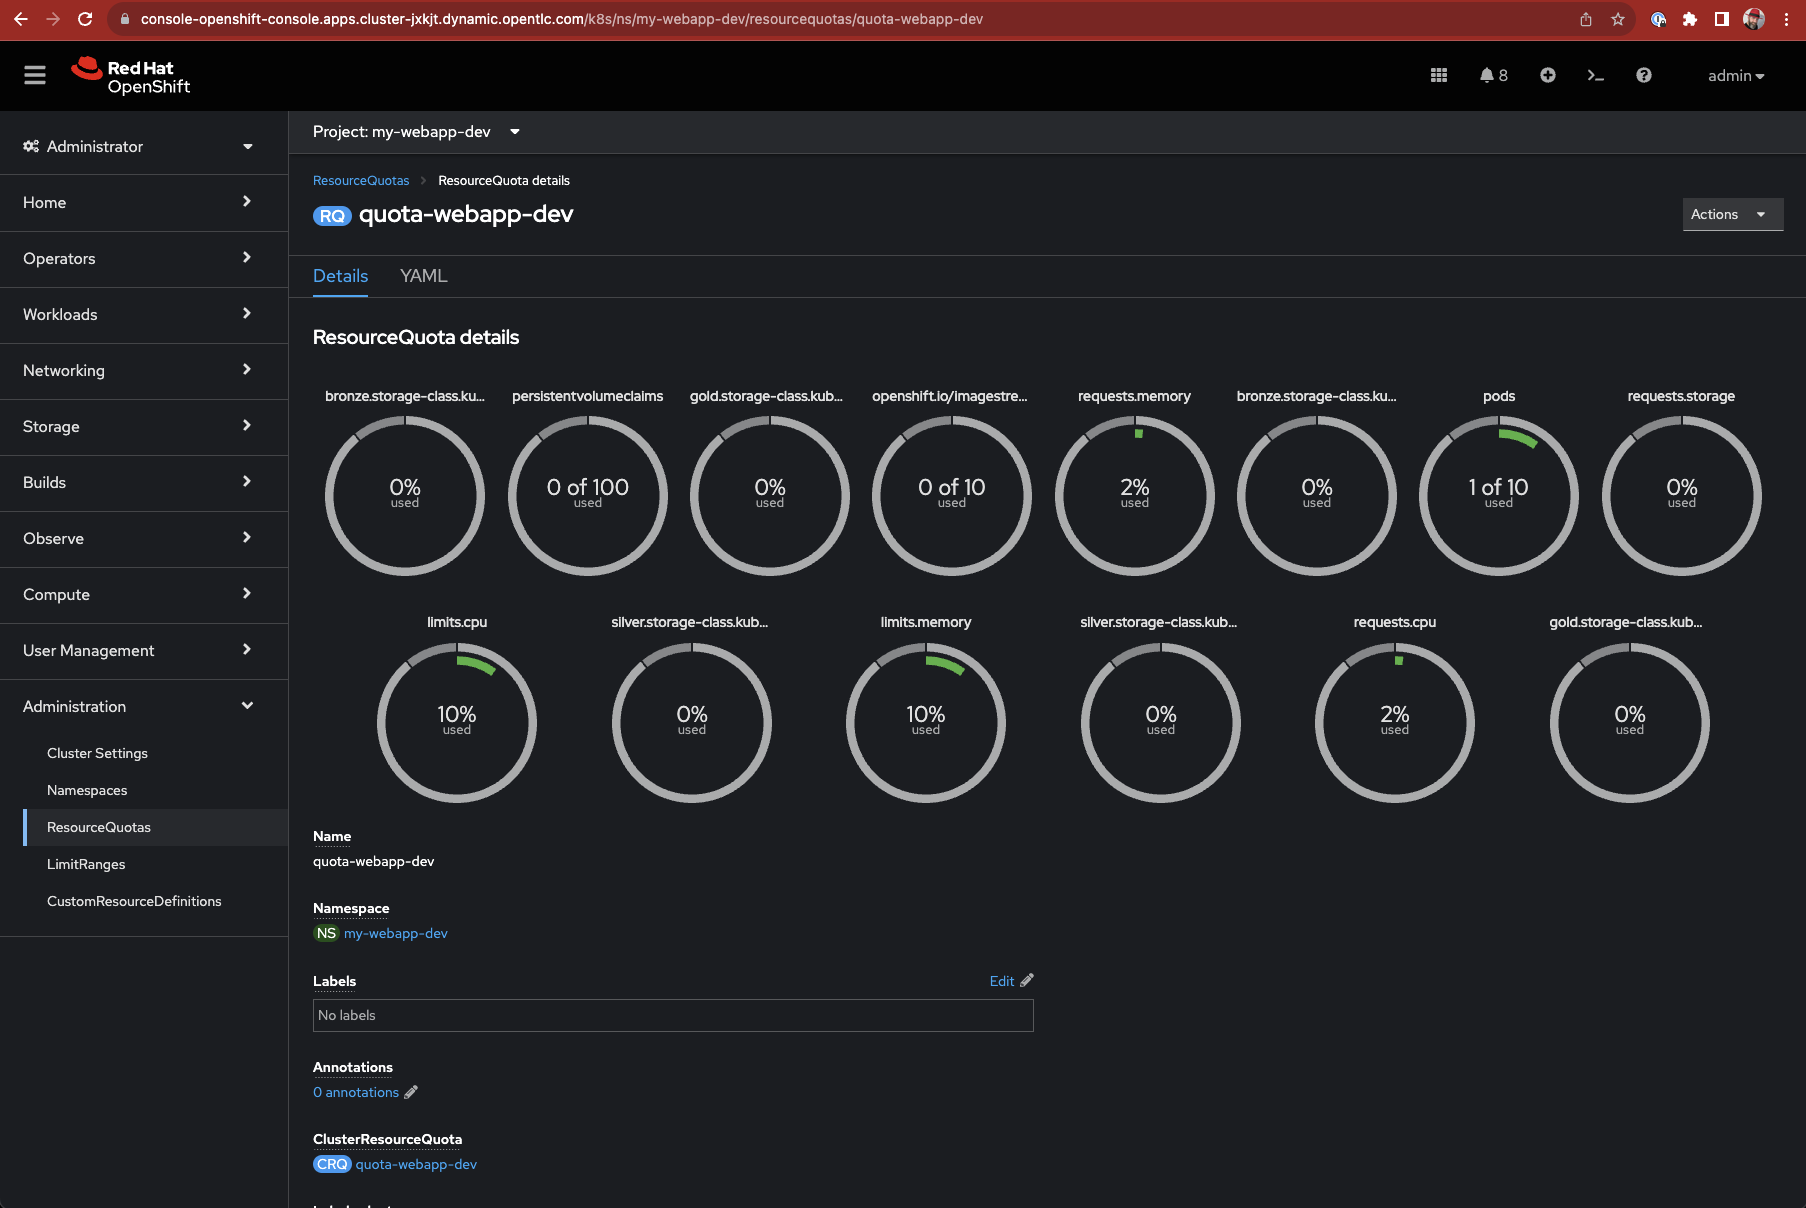
Task: Switch to the YAML tab
Action: point(423,276)
